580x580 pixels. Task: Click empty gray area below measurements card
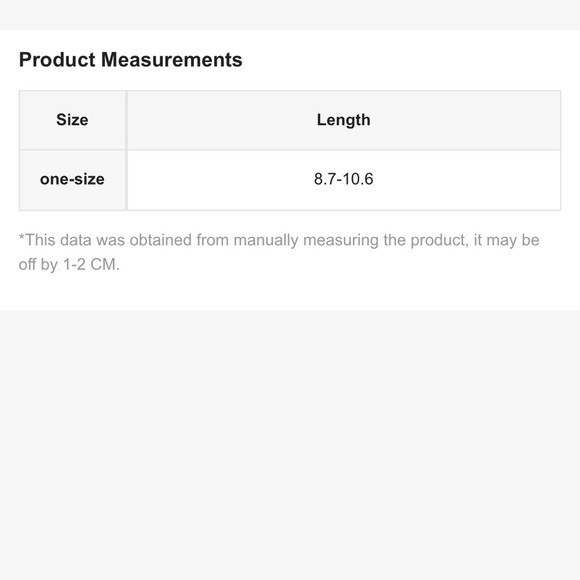pyautogui.click(x=290, y=445)
